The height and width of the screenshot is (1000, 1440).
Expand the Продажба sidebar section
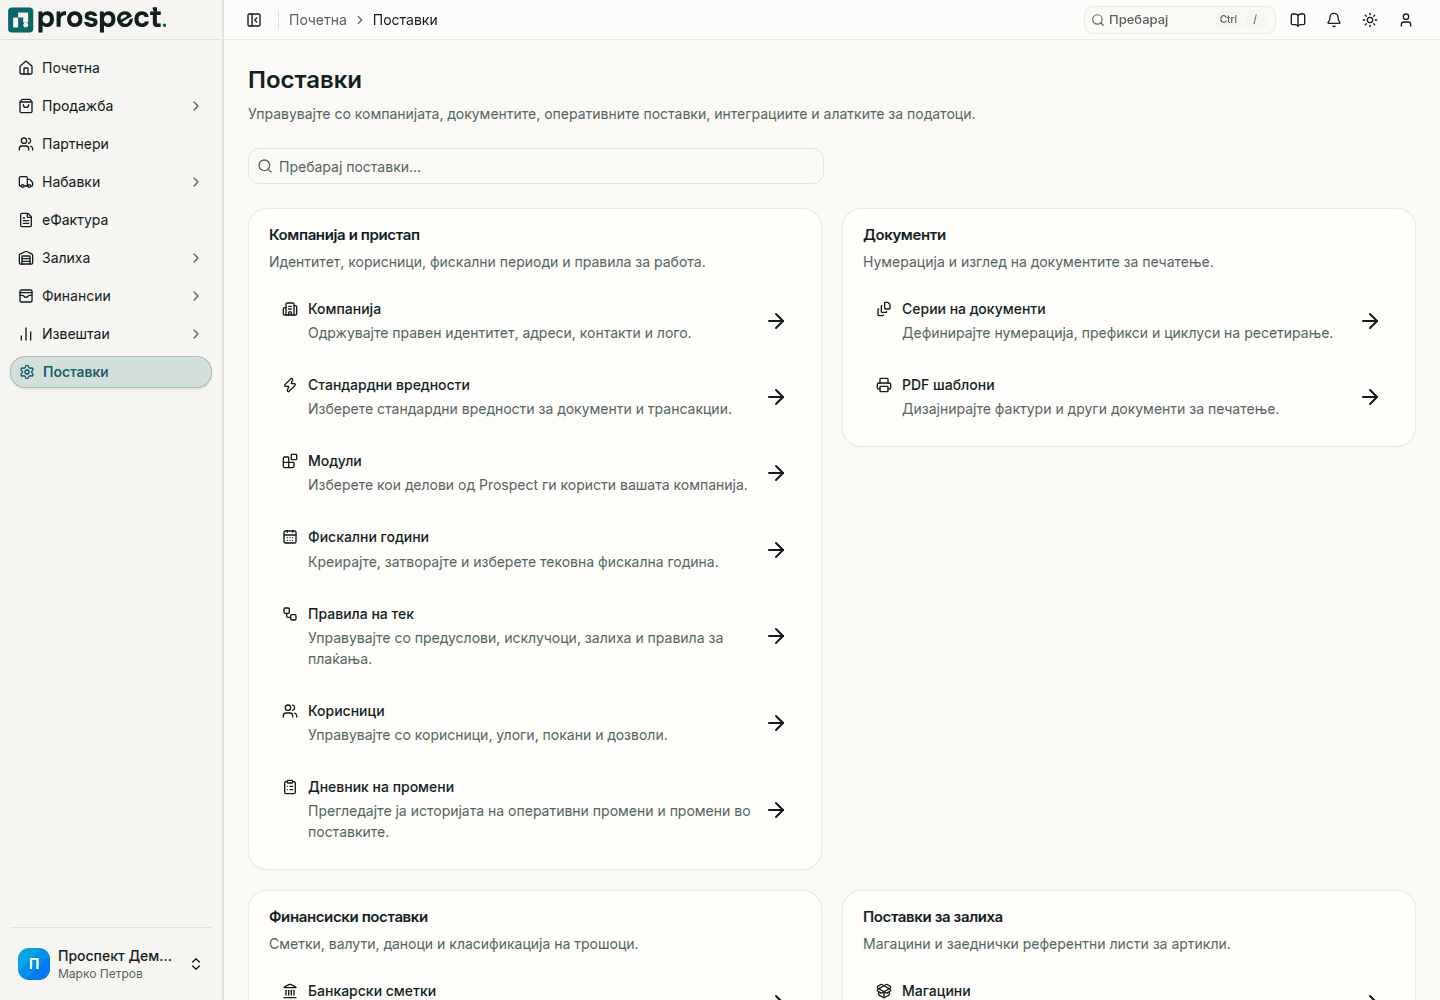[x=111, y=106]
